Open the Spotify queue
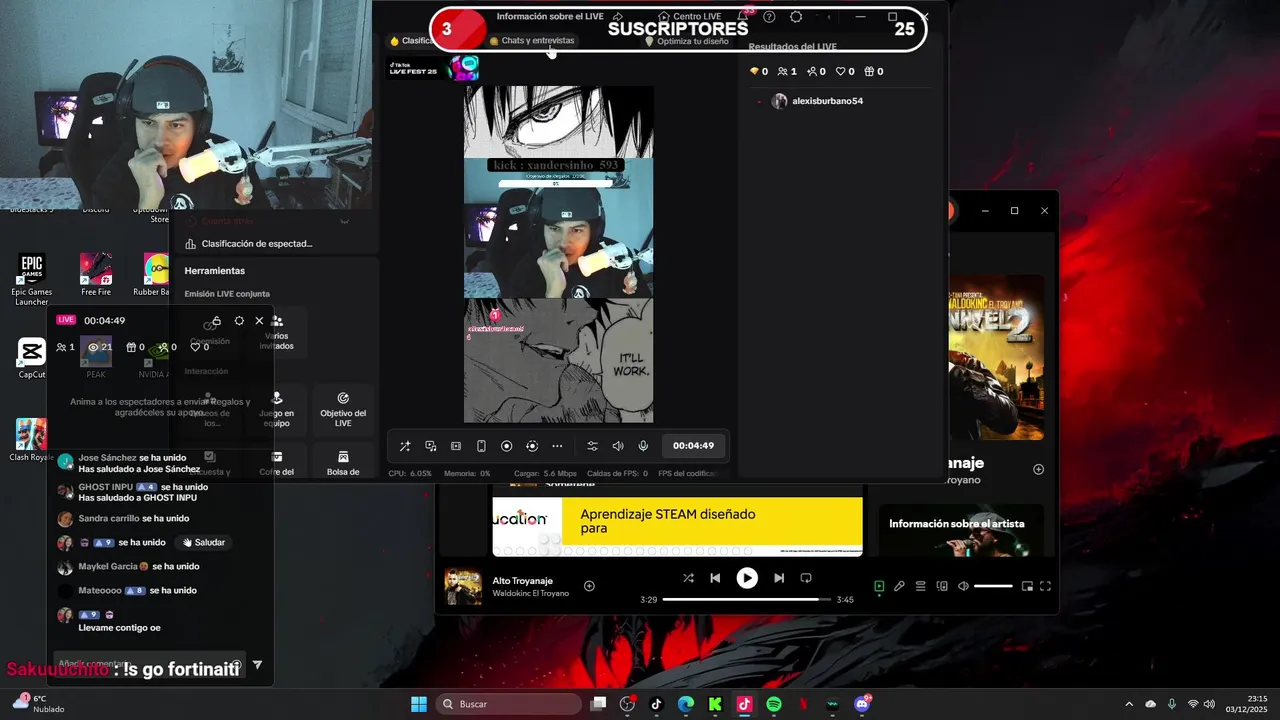 [920, 586]
